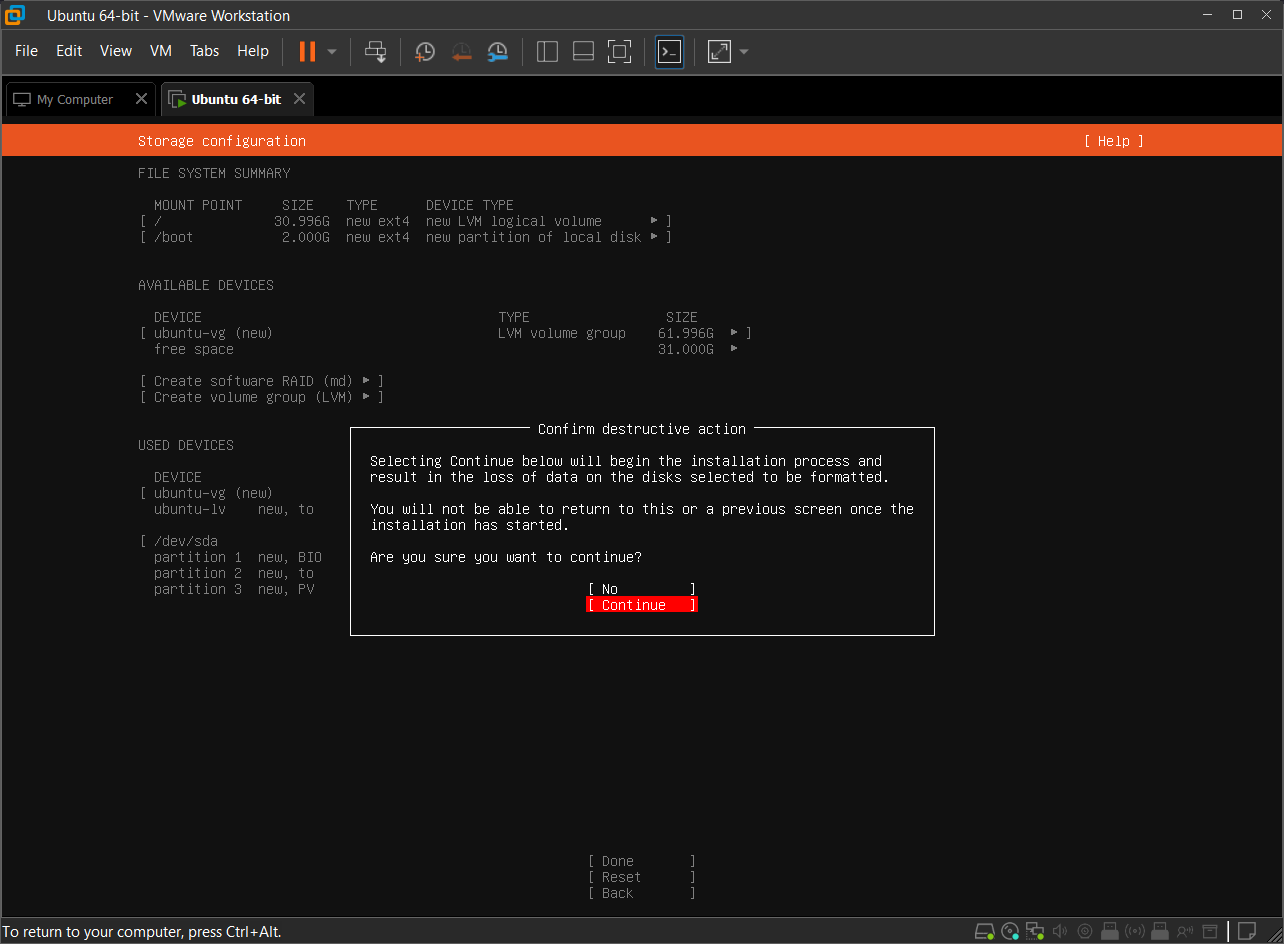Switch to the My Computer tab
Image resolution: width=1284 pixels, height=944 pixels.
tap(75, 100)
